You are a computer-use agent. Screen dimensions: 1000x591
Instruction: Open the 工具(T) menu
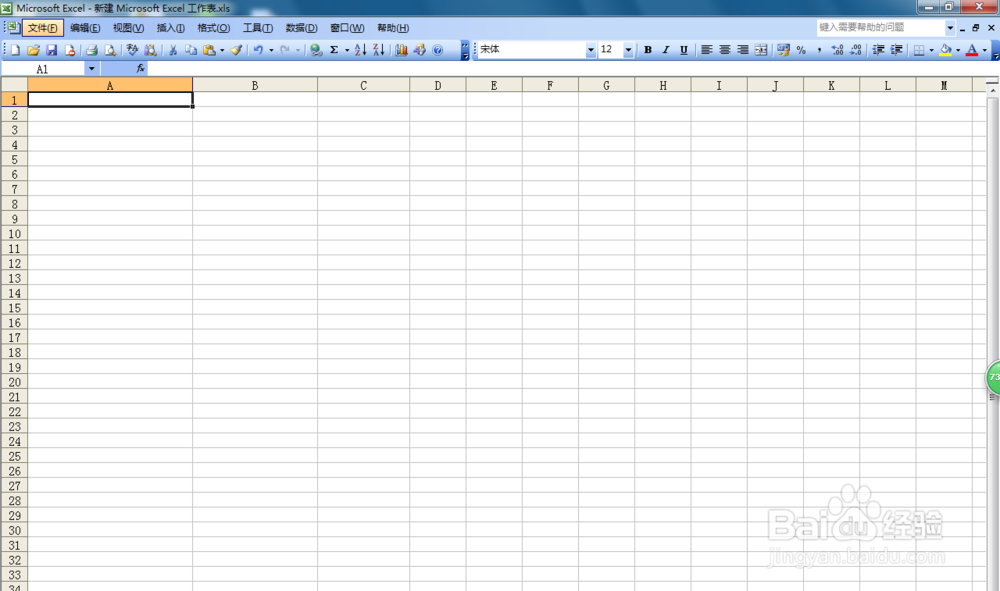click(x=258, y=28)
